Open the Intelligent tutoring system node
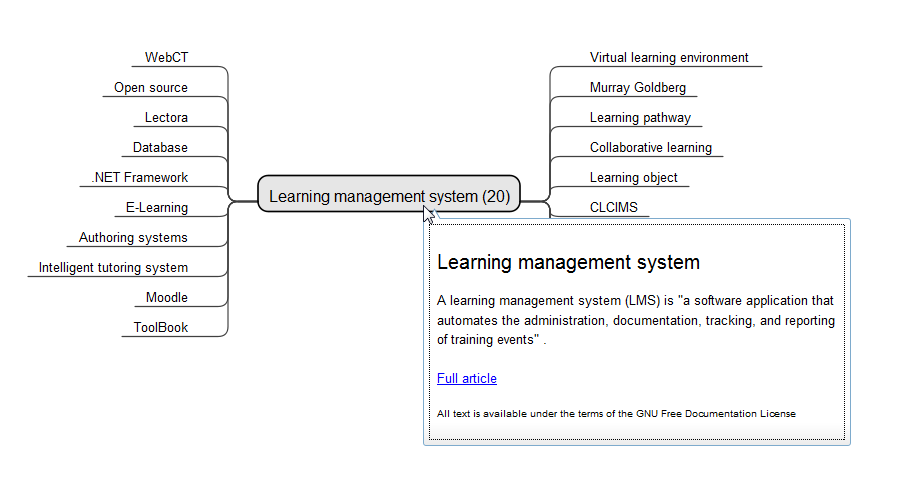This screenshot has width=920, height=500. (113, 268)
